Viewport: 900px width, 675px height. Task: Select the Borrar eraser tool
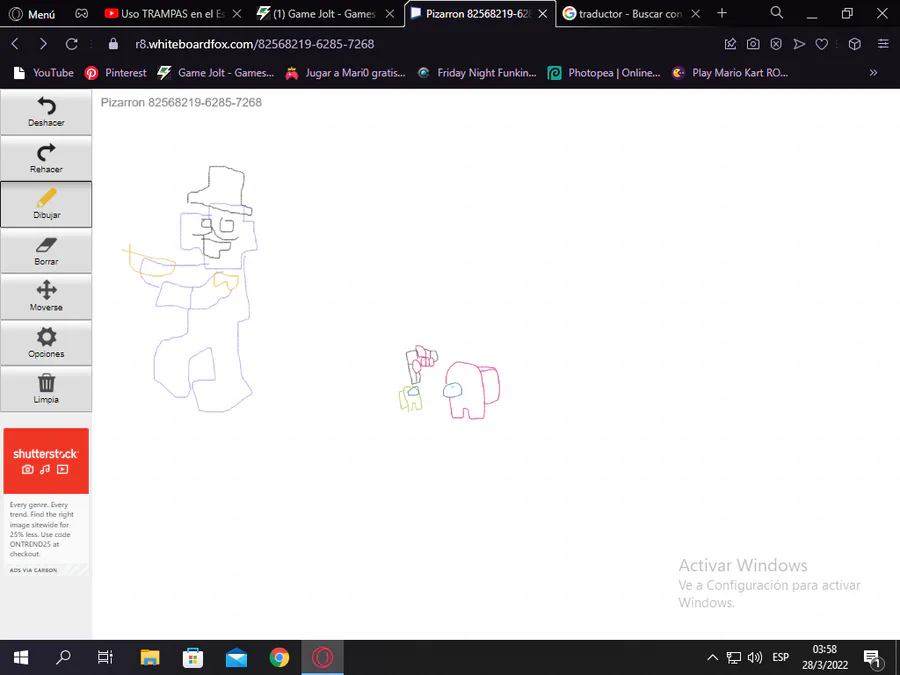point(46,251)
